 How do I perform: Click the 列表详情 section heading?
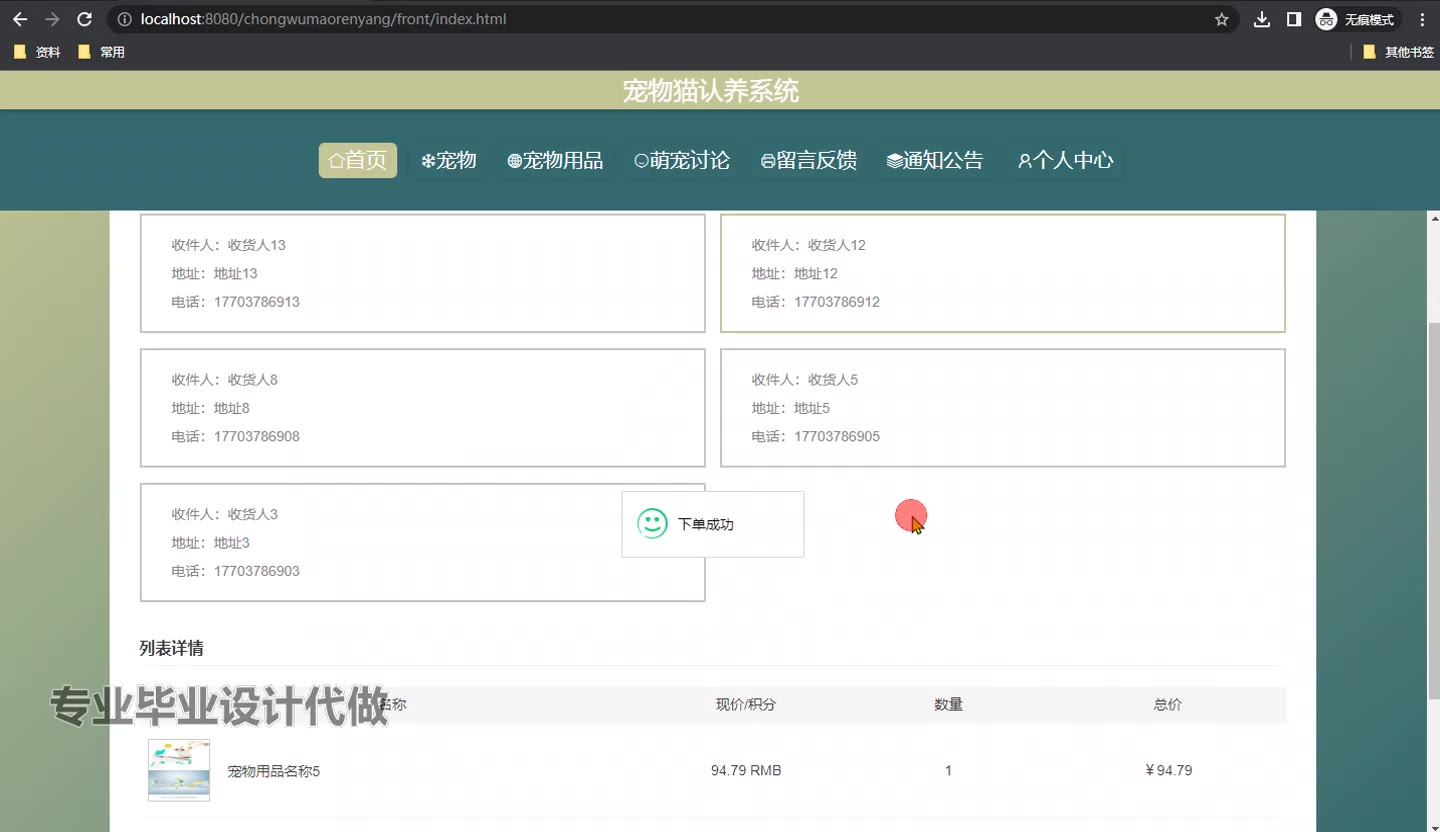pyautogui.click(x=171, y=648)
